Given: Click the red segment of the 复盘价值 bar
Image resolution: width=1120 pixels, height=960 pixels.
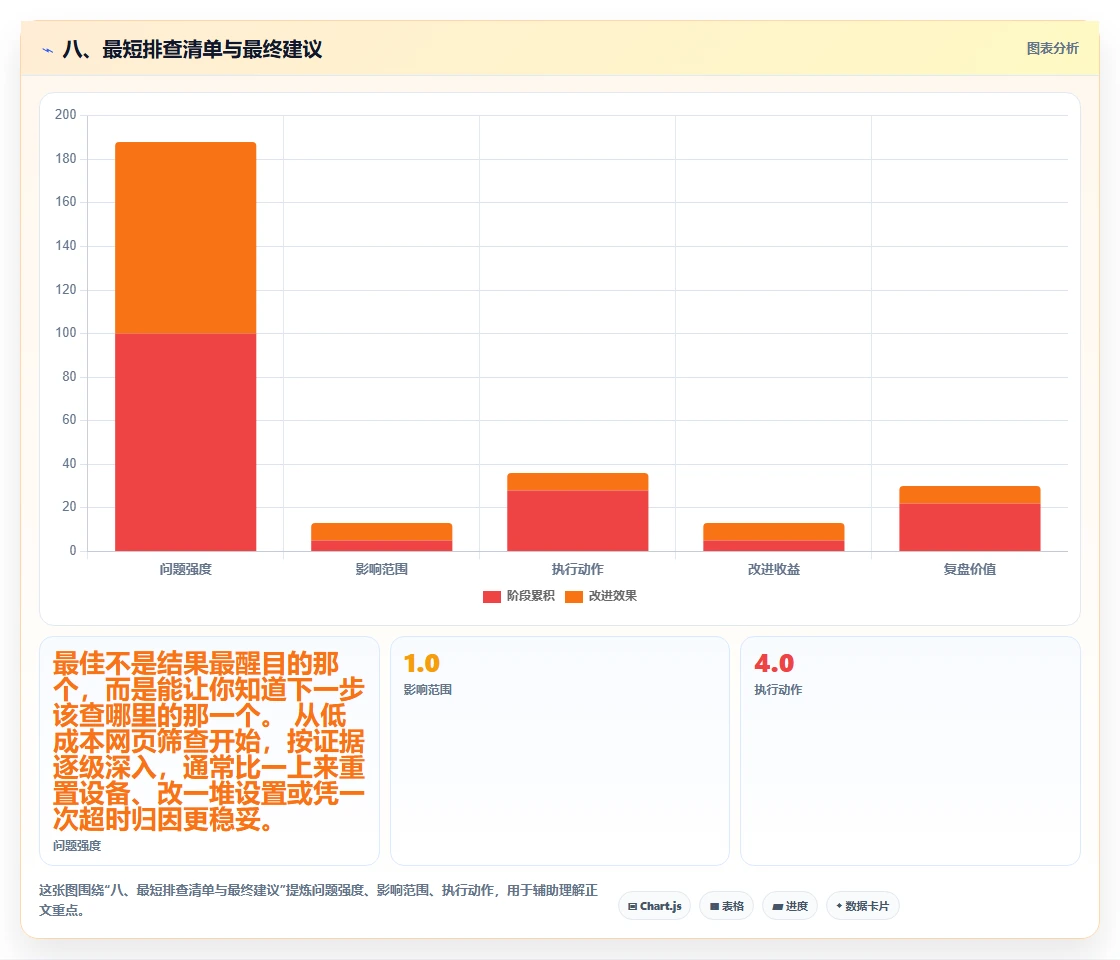Looking at the screenshot, I should (970, 527).
